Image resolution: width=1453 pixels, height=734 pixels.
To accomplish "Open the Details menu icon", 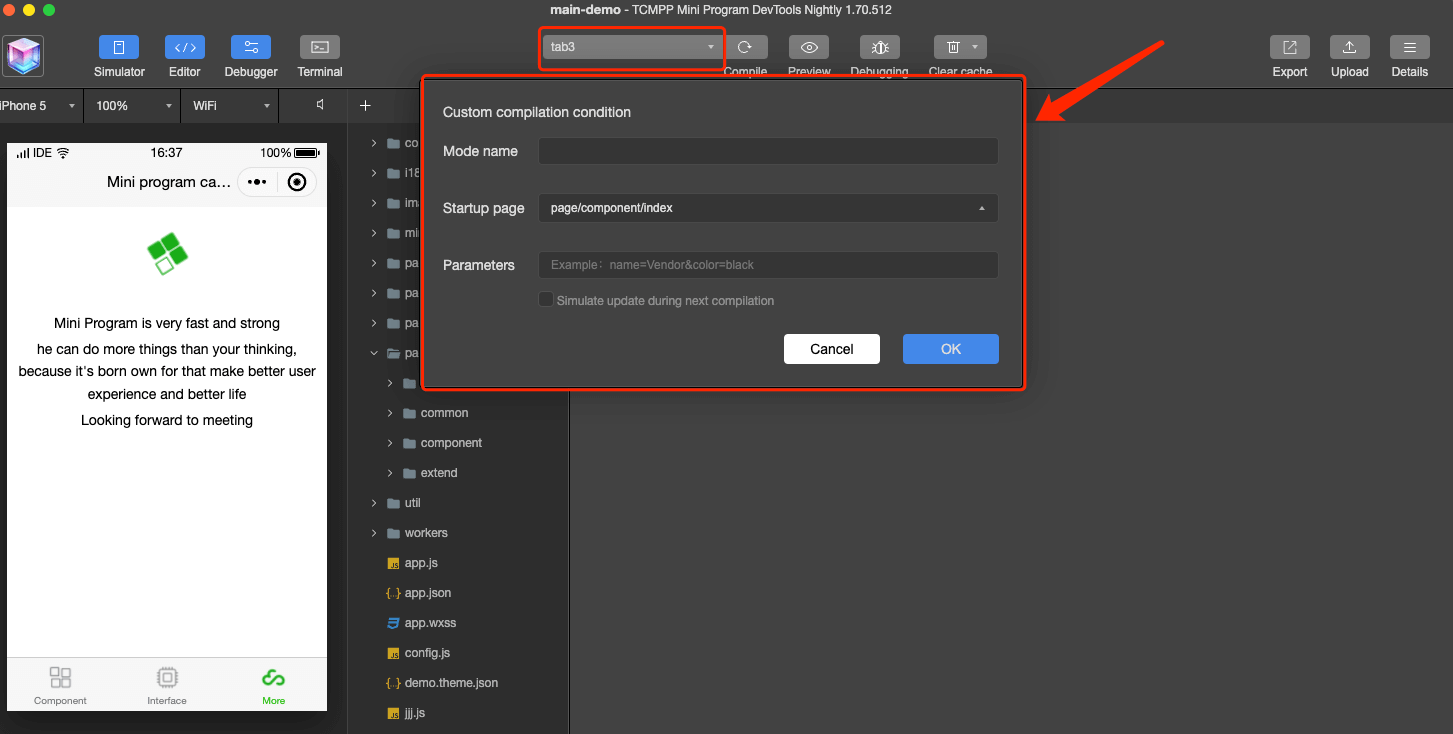I will (x=1409, y=47).
